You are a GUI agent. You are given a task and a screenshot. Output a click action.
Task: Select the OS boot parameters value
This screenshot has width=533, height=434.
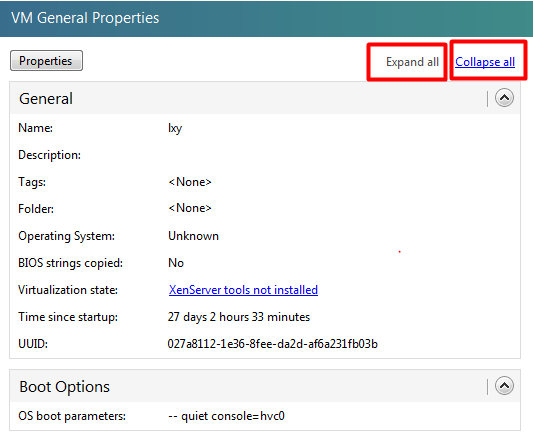click(226, 416)
